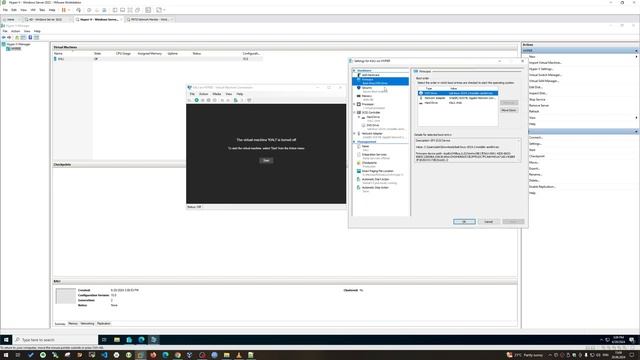Screen dimensions: 640x360
Task: Select DVD Drive under SCSI Controller
Action: tap(372, 125)
